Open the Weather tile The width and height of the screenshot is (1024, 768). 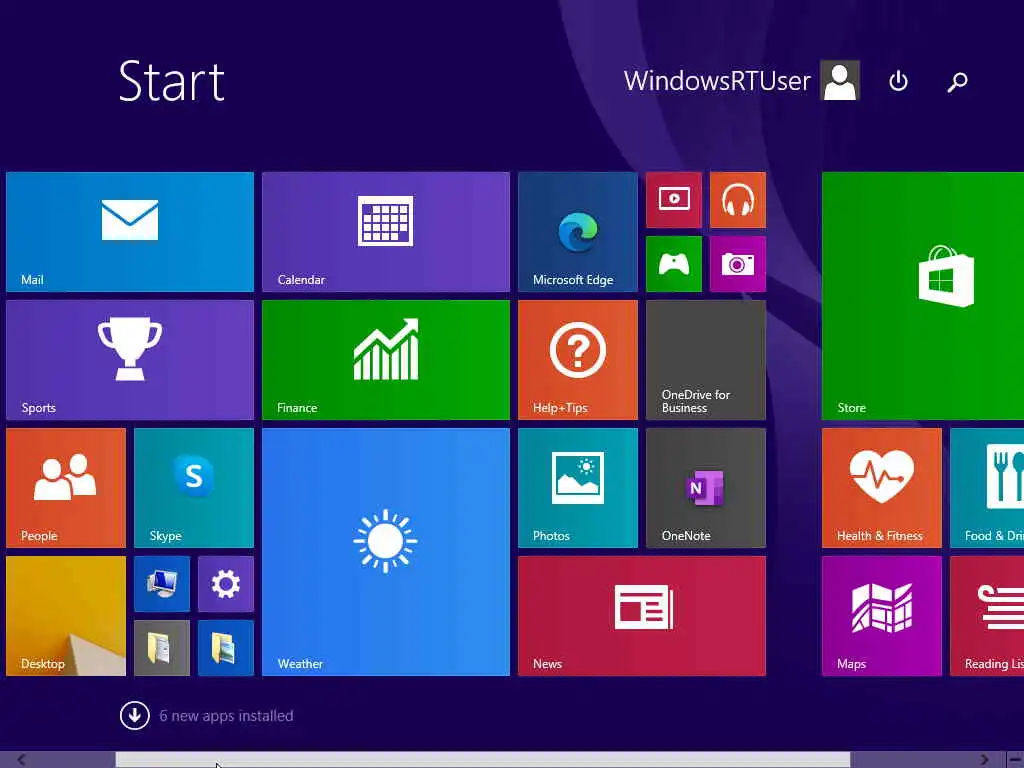386,552
